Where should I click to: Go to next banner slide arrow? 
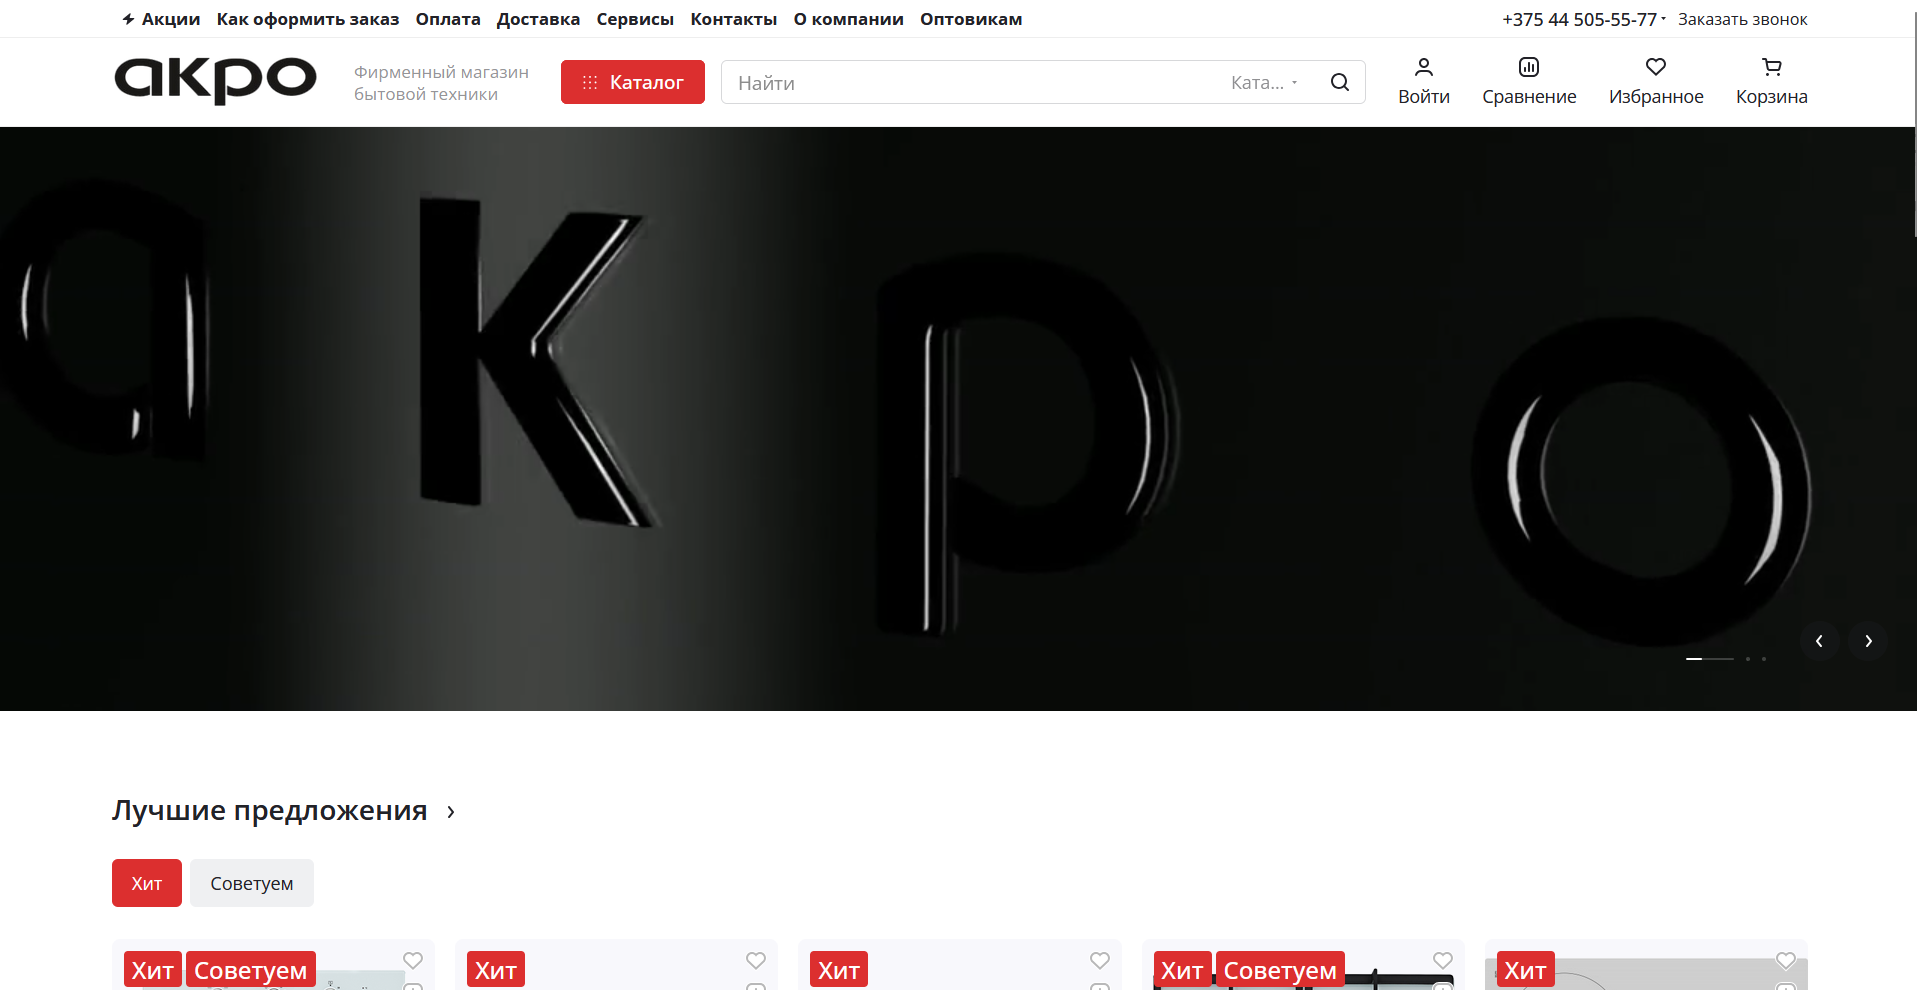1868,641
